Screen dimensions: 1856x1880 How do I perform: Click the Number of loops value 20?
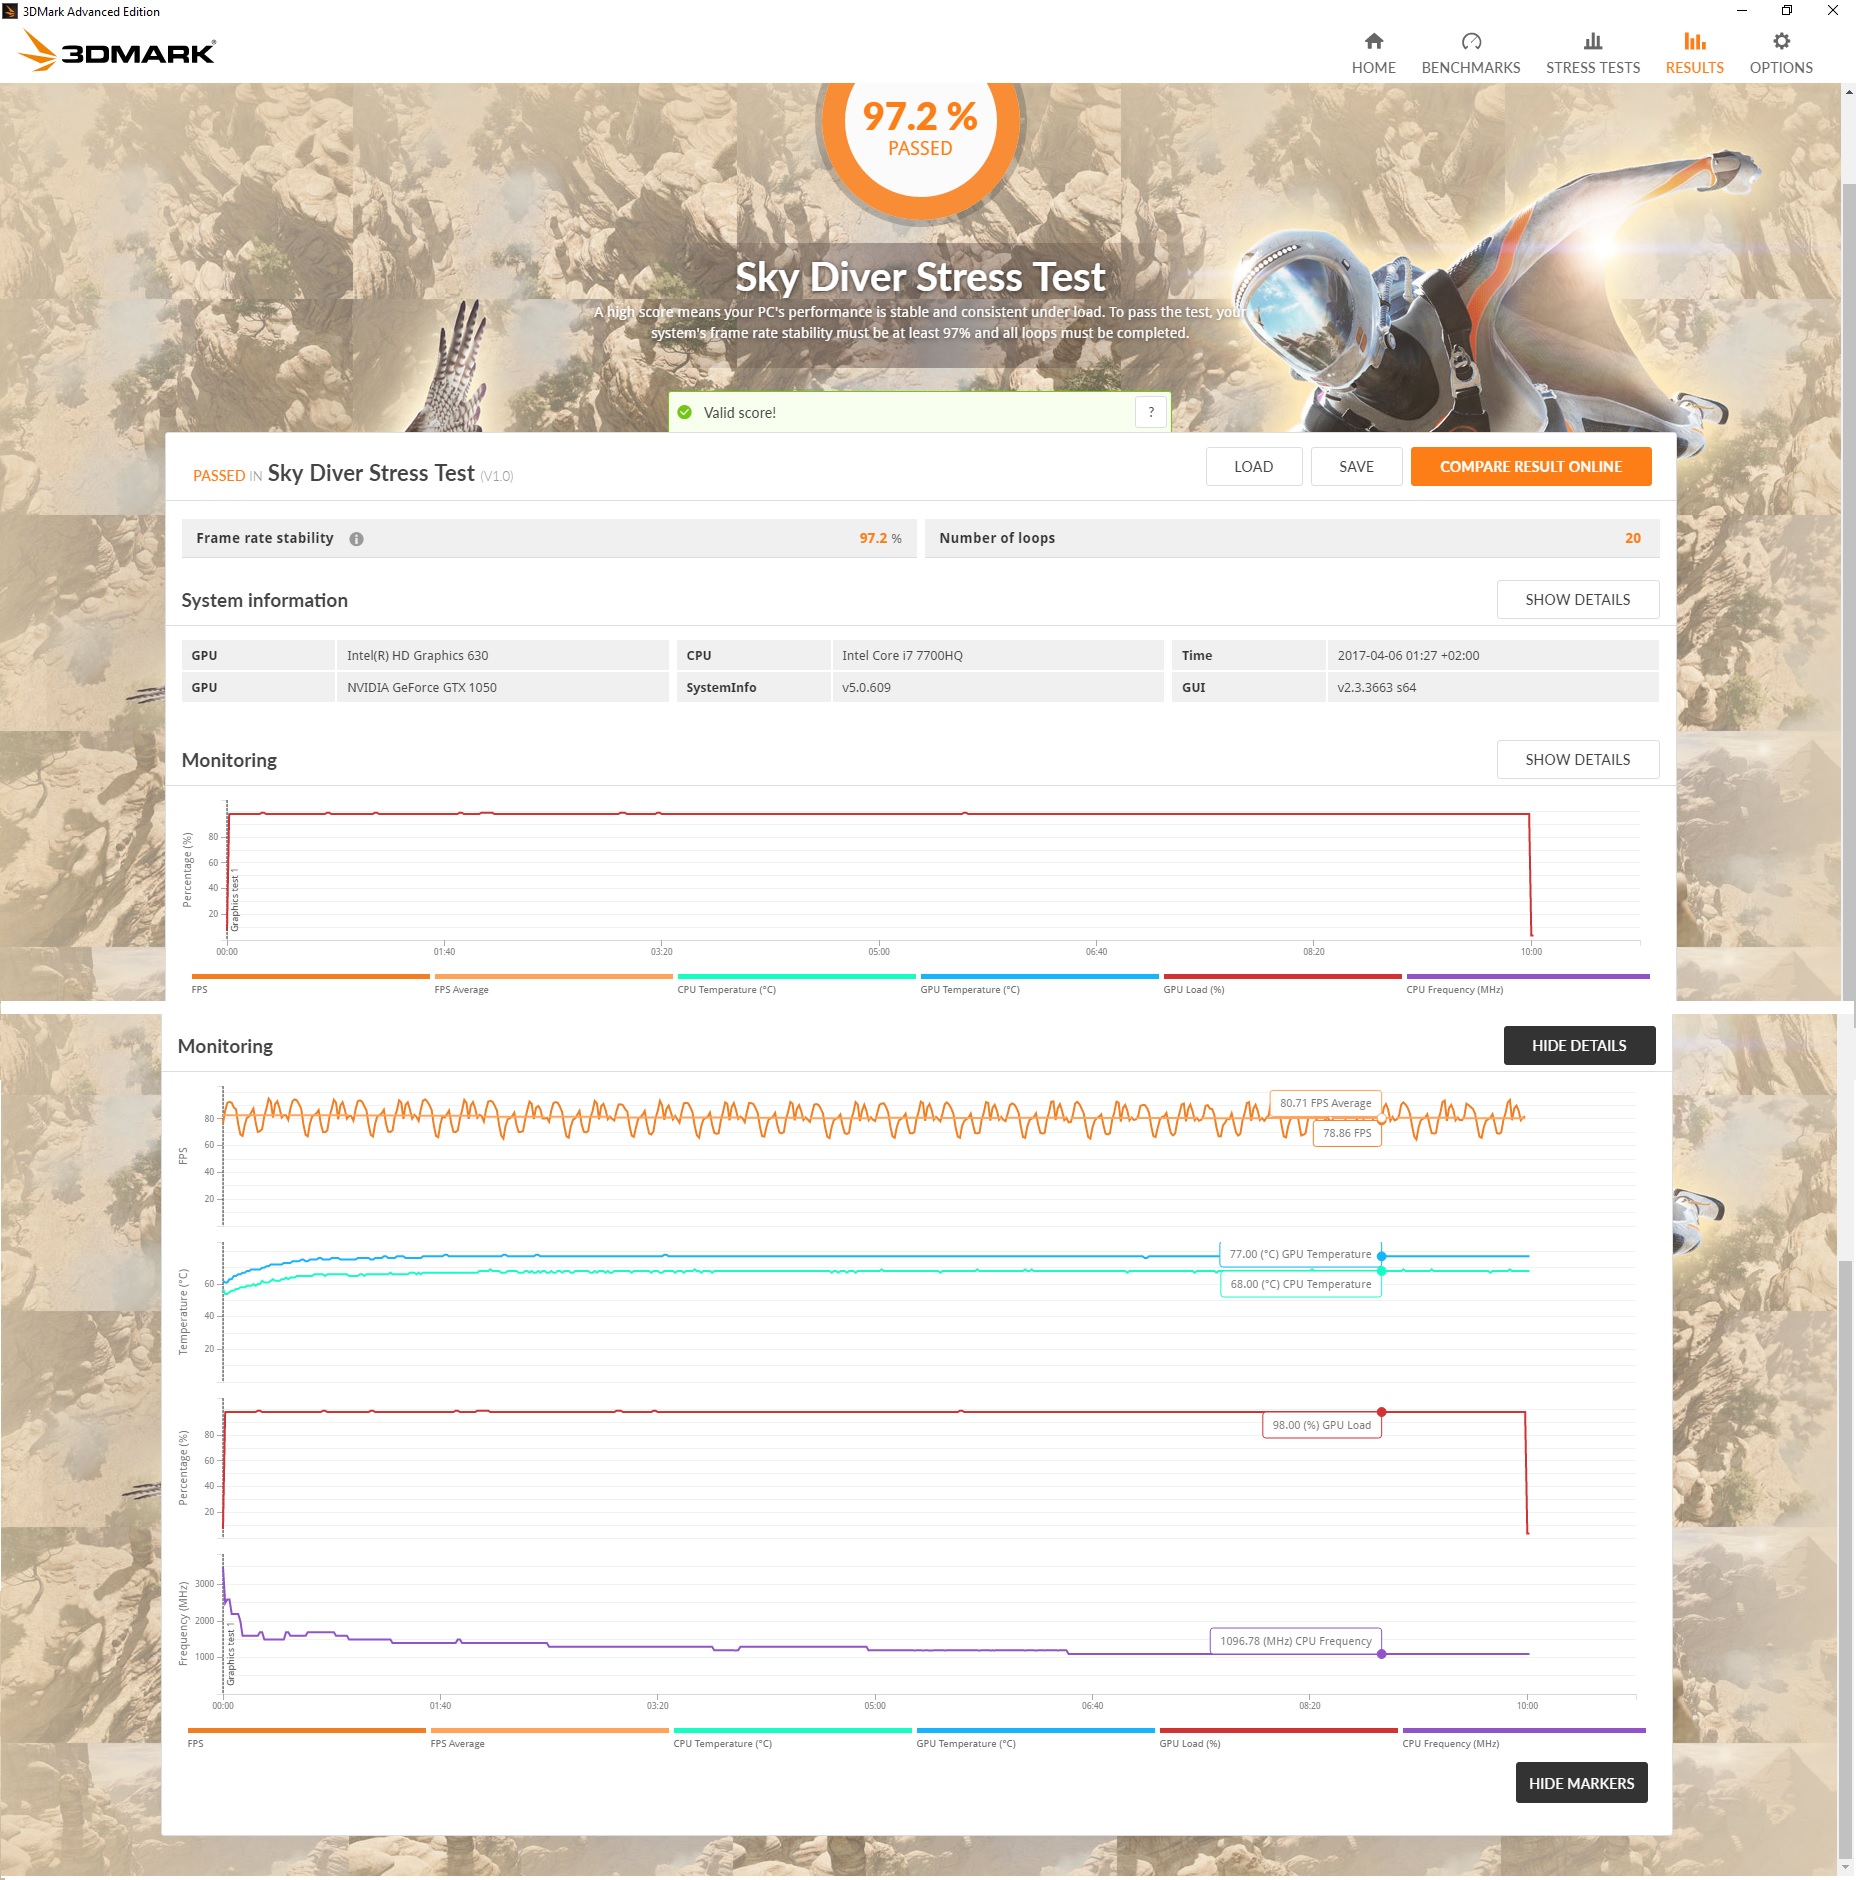[1632, 538]
